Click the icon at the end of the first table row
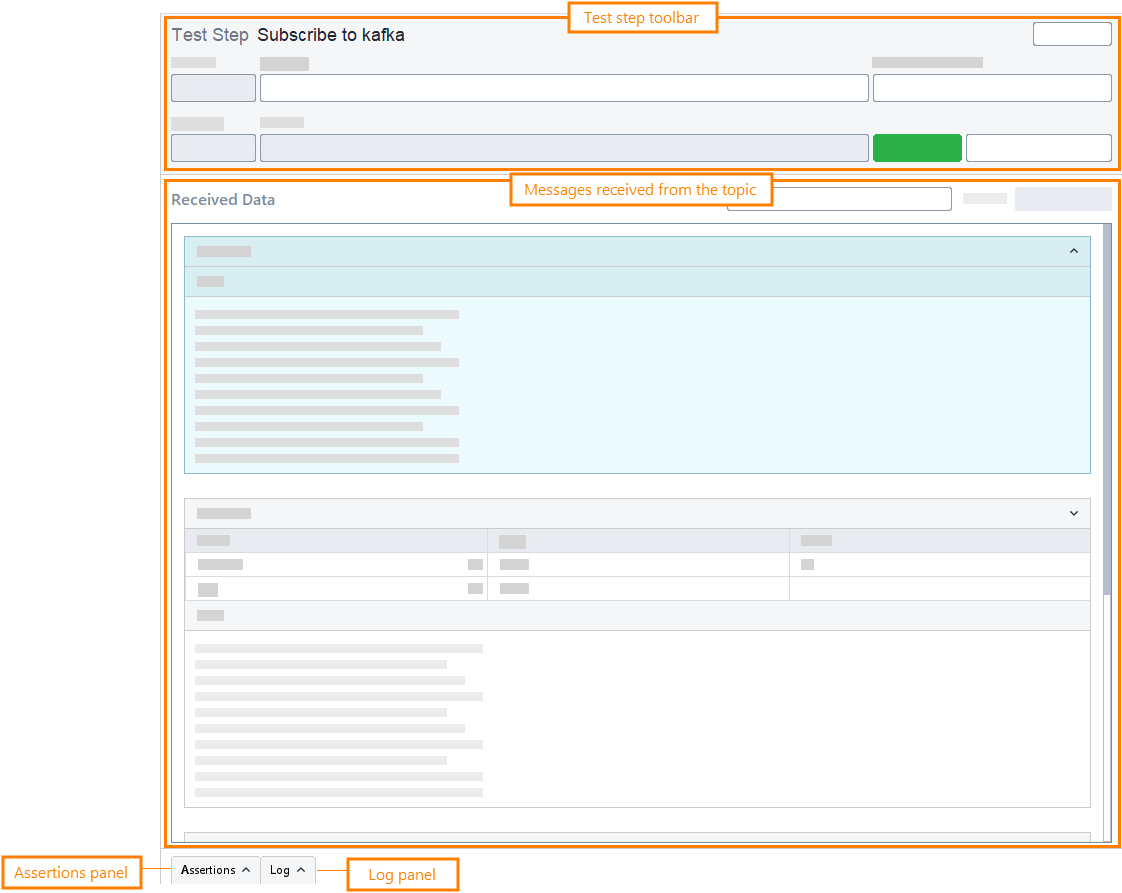The image size is (1122, 893). point(474,564)
